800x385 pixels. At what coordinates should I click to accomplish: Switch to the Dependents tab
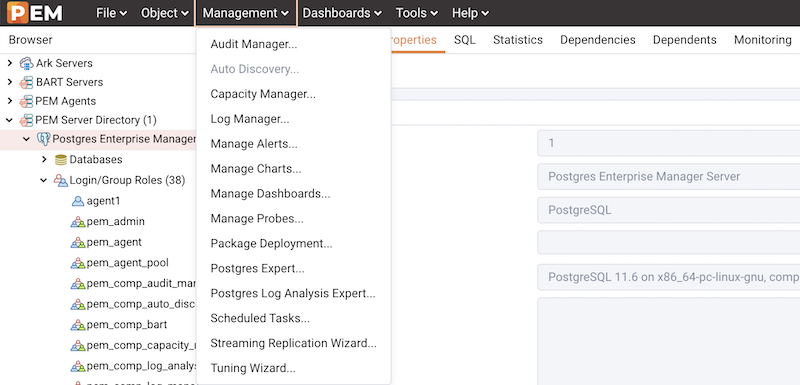685,40
